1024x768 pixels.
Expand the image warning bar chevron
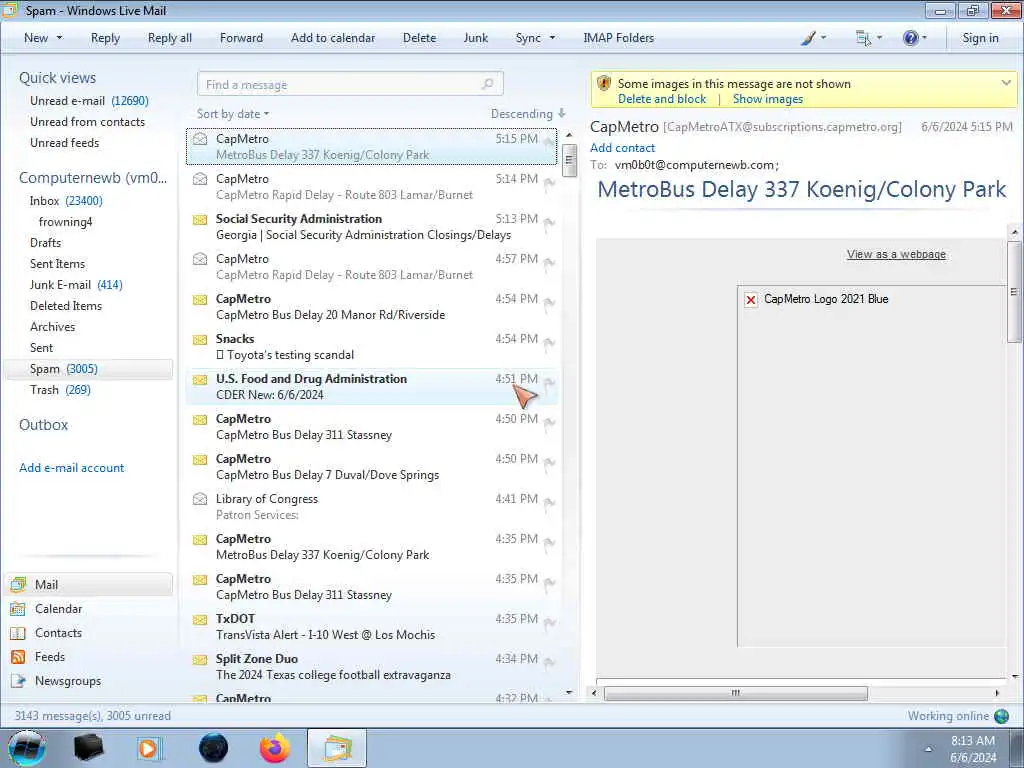[1006, 83]
